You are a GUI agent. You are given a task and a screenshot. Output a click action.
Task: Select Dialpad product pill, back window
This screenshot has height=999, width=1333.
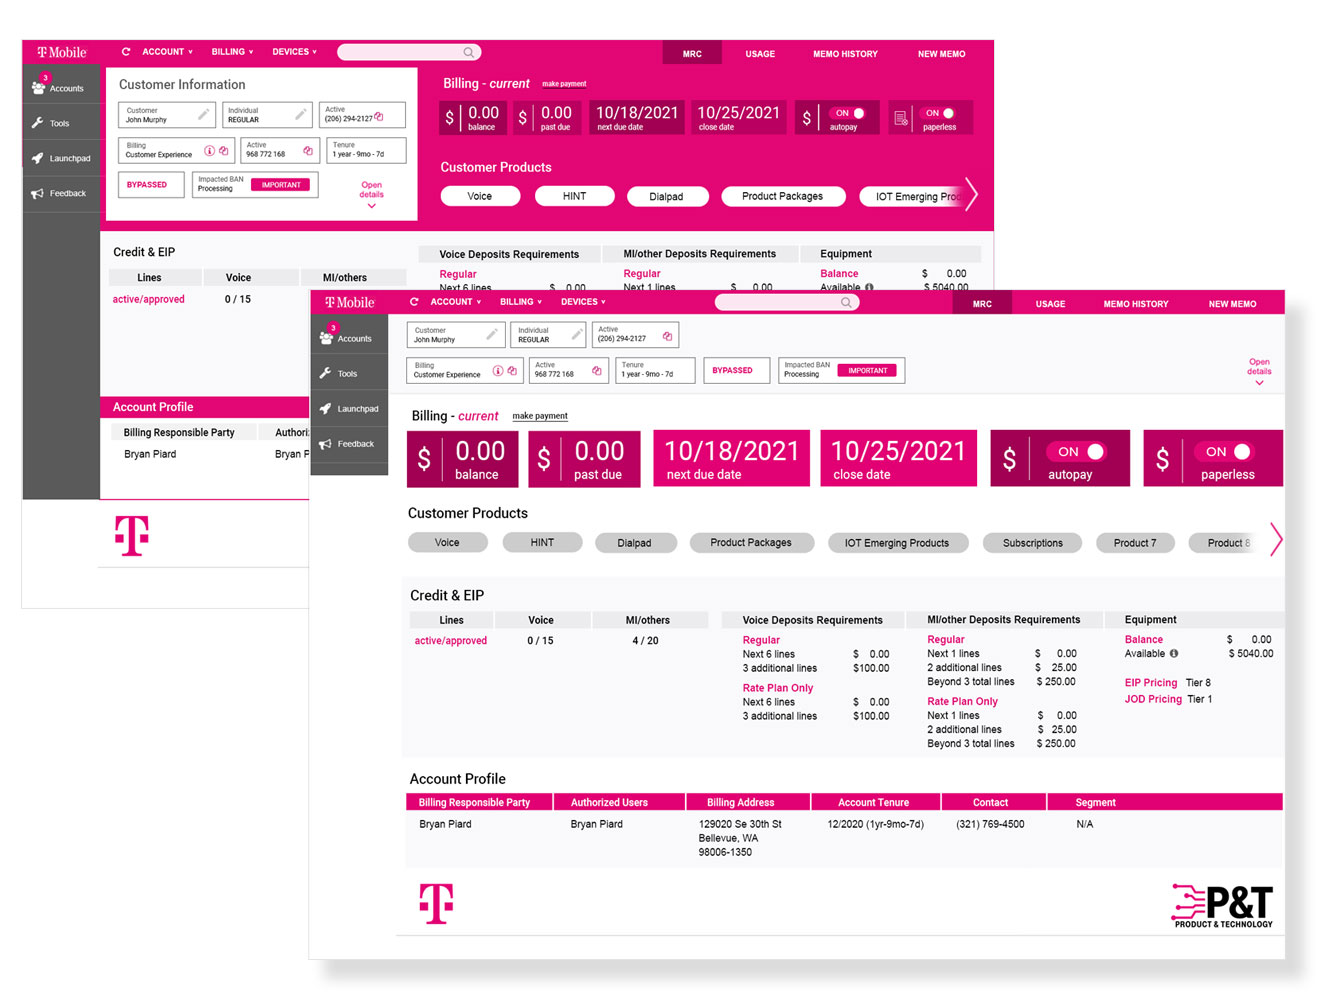pos(666,196)
